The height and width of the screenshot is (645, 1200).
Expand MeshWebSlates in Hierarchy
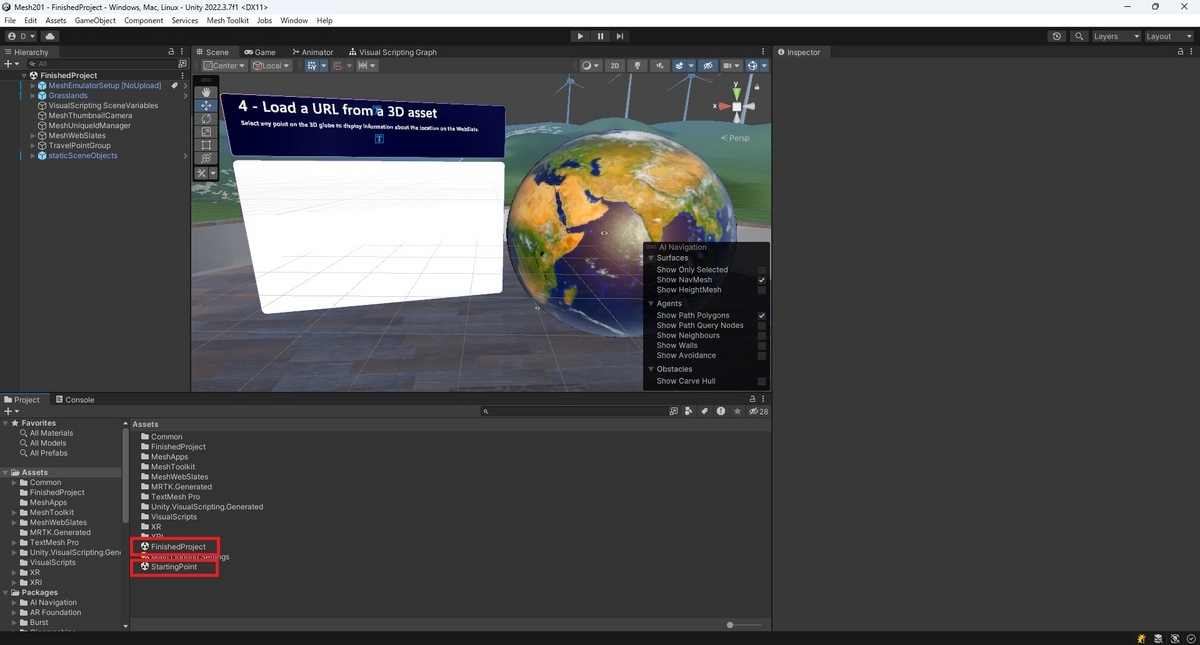[32, 136]
